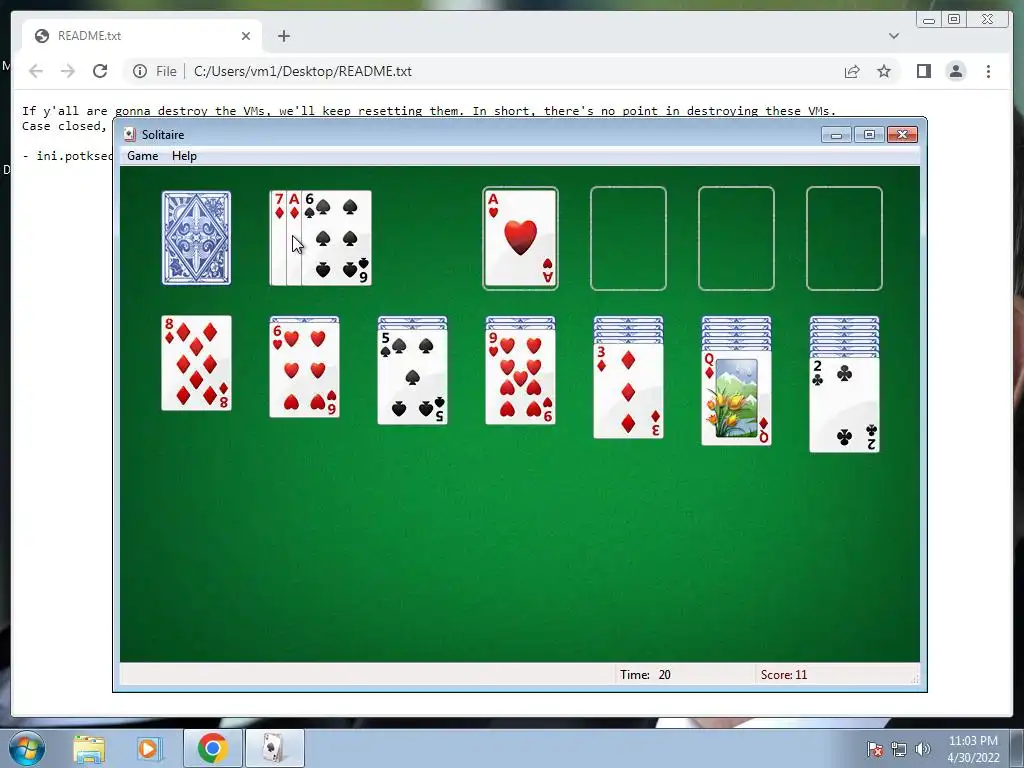Click the Score: 11 status text
Image resolution: width=1024 pixels, height=768 pixels.
(x=784, y=675)
